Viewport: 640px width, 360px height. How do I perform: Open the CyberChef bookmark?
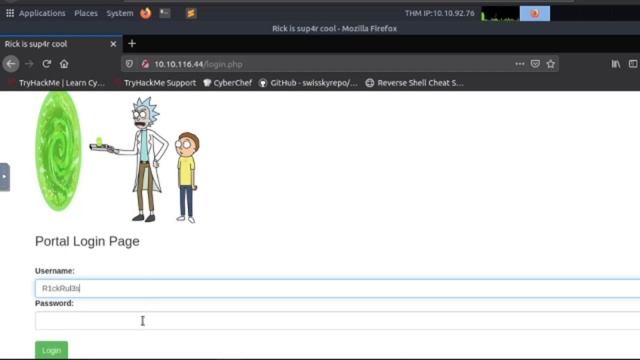[228, 83]
